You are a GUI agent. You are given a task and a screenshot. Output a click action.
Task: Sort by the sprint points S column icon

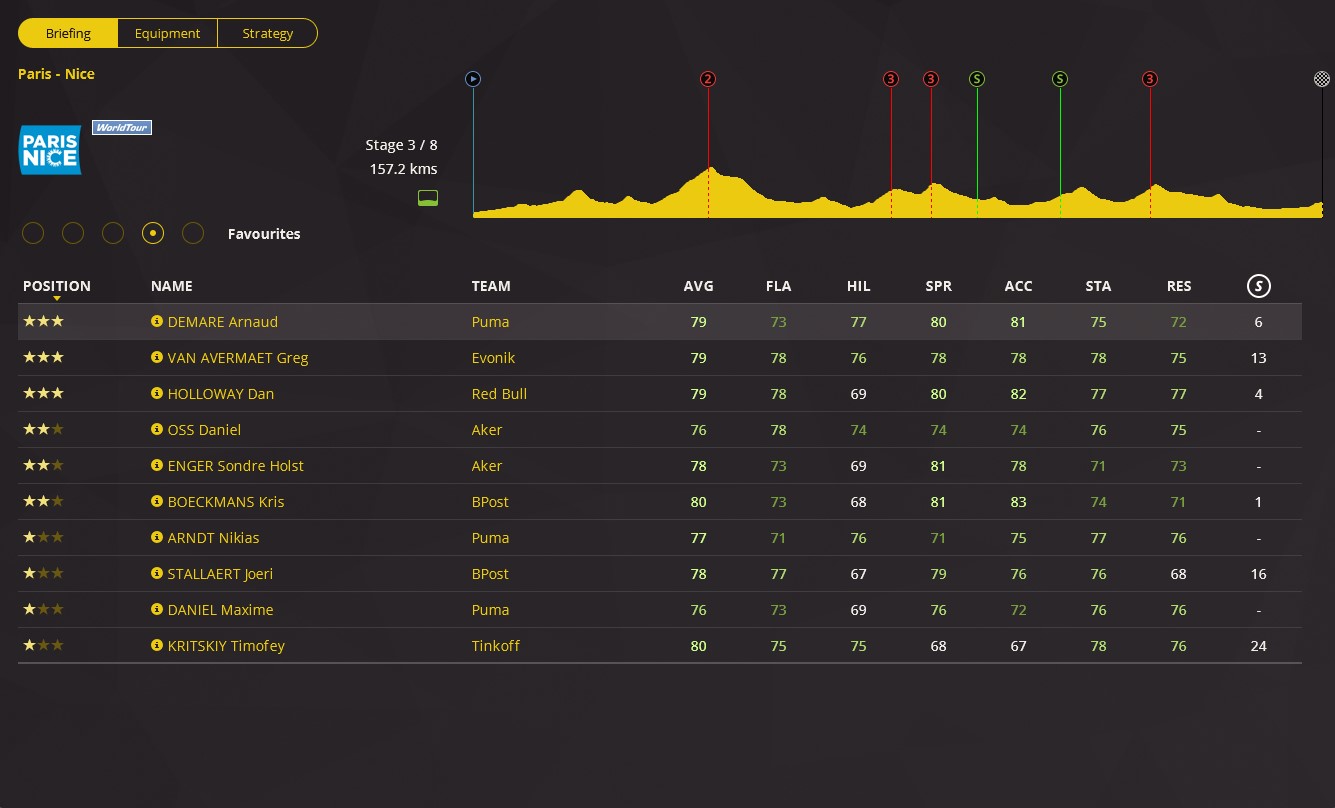point(1259,287)
